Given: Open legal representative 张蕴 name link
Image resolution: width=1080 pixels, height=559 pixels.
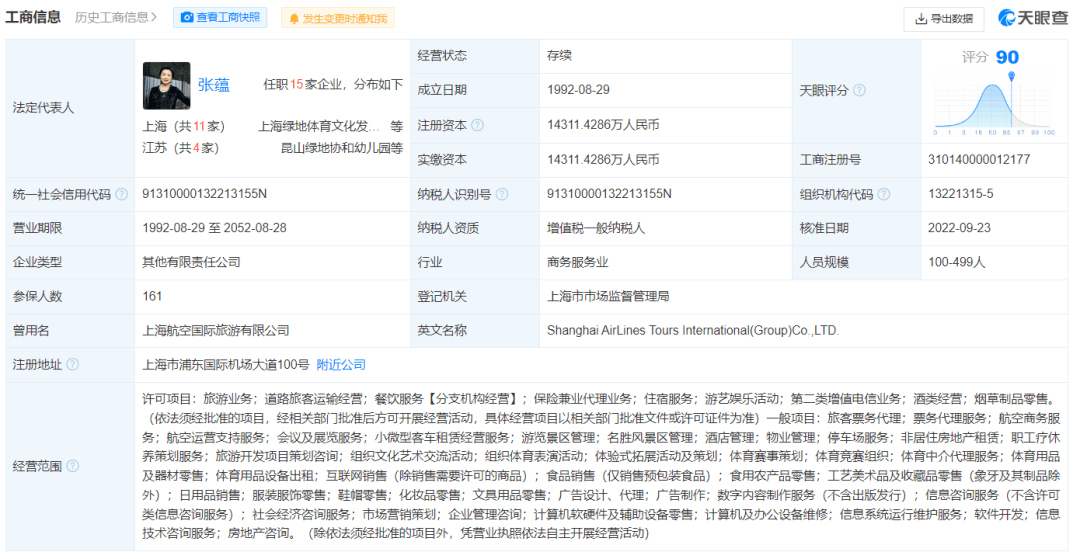Looking at the screenshot, I should [x=214, y=85].
